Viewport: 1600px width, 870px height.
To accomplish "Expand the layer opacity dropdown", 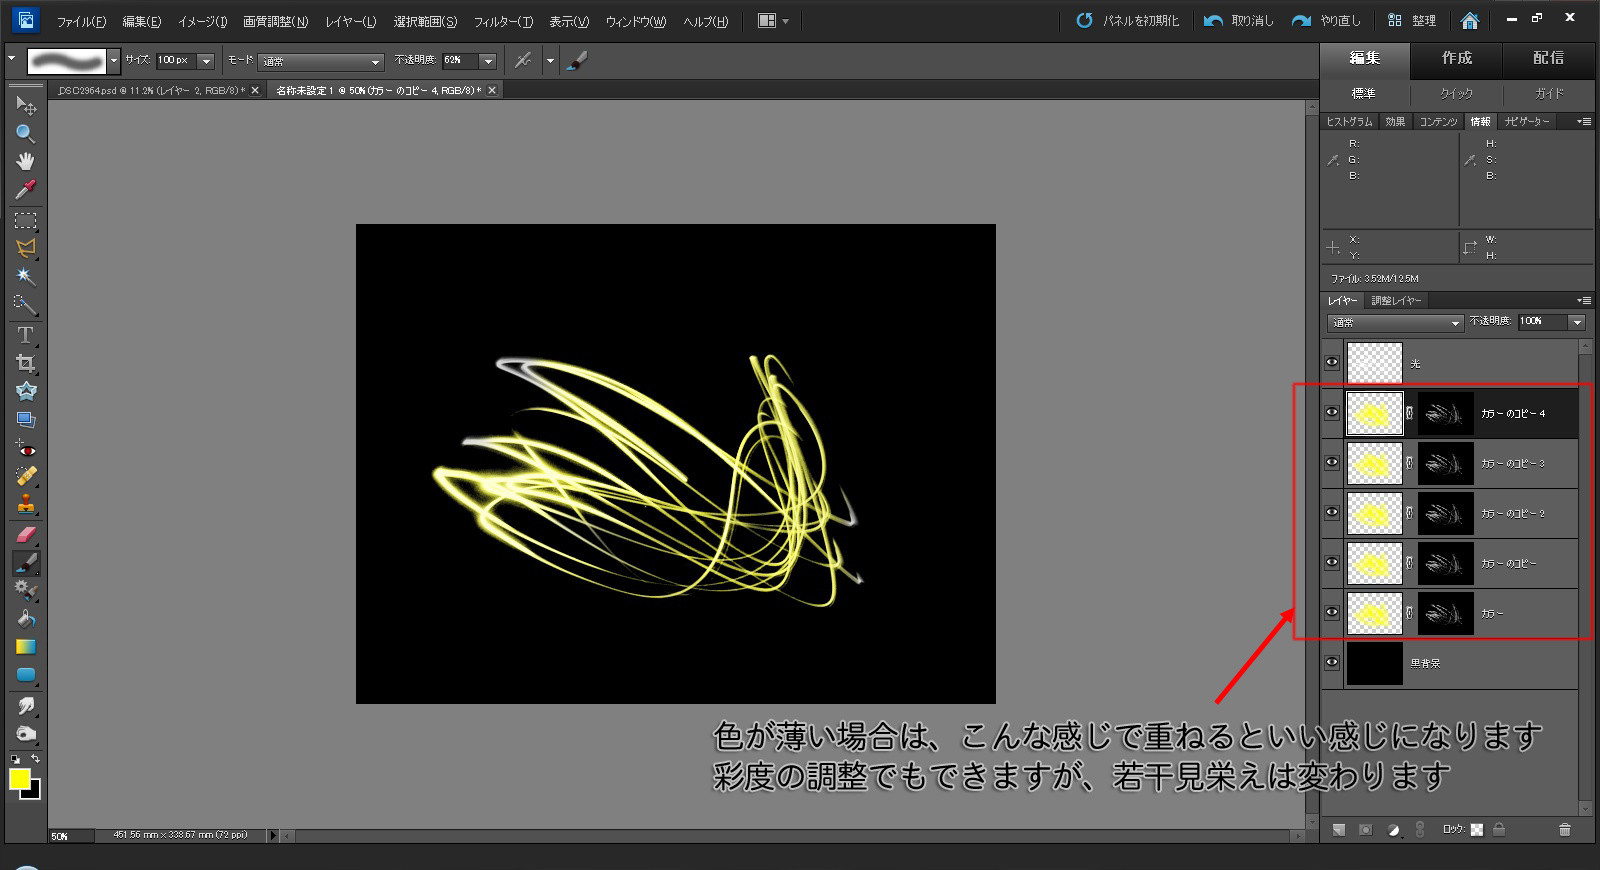I will click(1576, 322).
